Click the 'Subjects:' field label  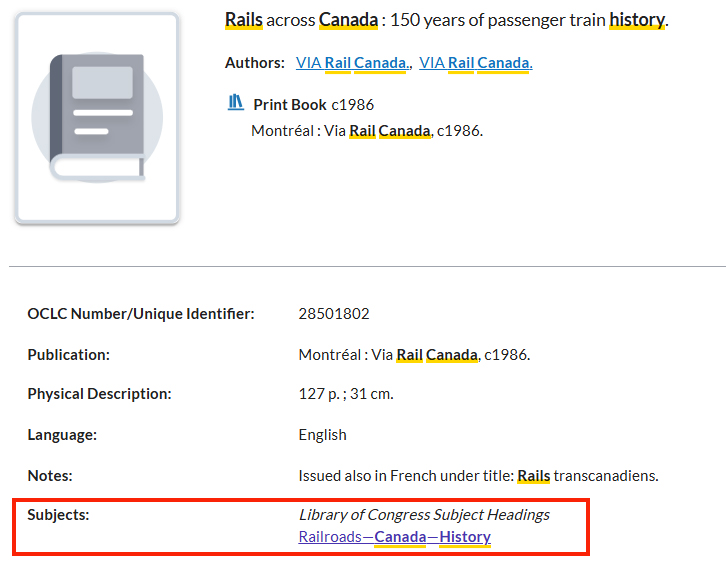[58, 515]
